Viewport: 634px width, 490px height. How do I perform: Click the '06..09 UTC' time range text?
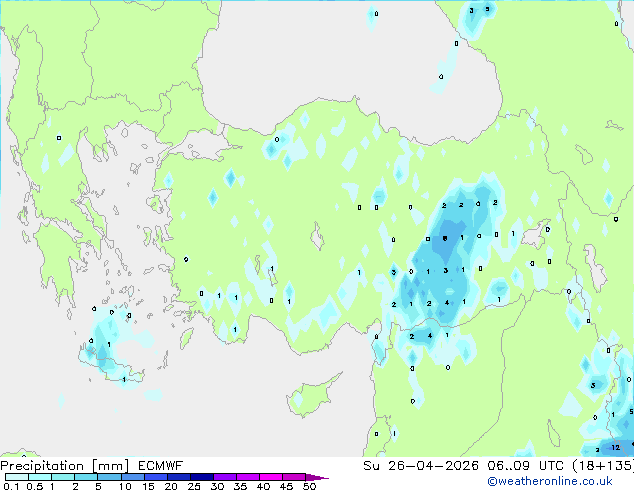(525, 466)
